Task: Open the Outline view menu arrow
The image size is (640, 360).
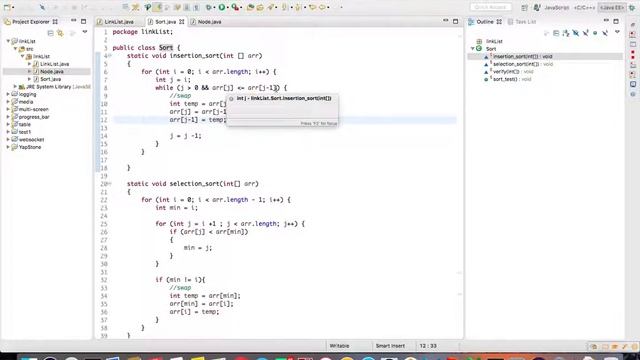Action: pyautogui.click(x=617, y=32)
